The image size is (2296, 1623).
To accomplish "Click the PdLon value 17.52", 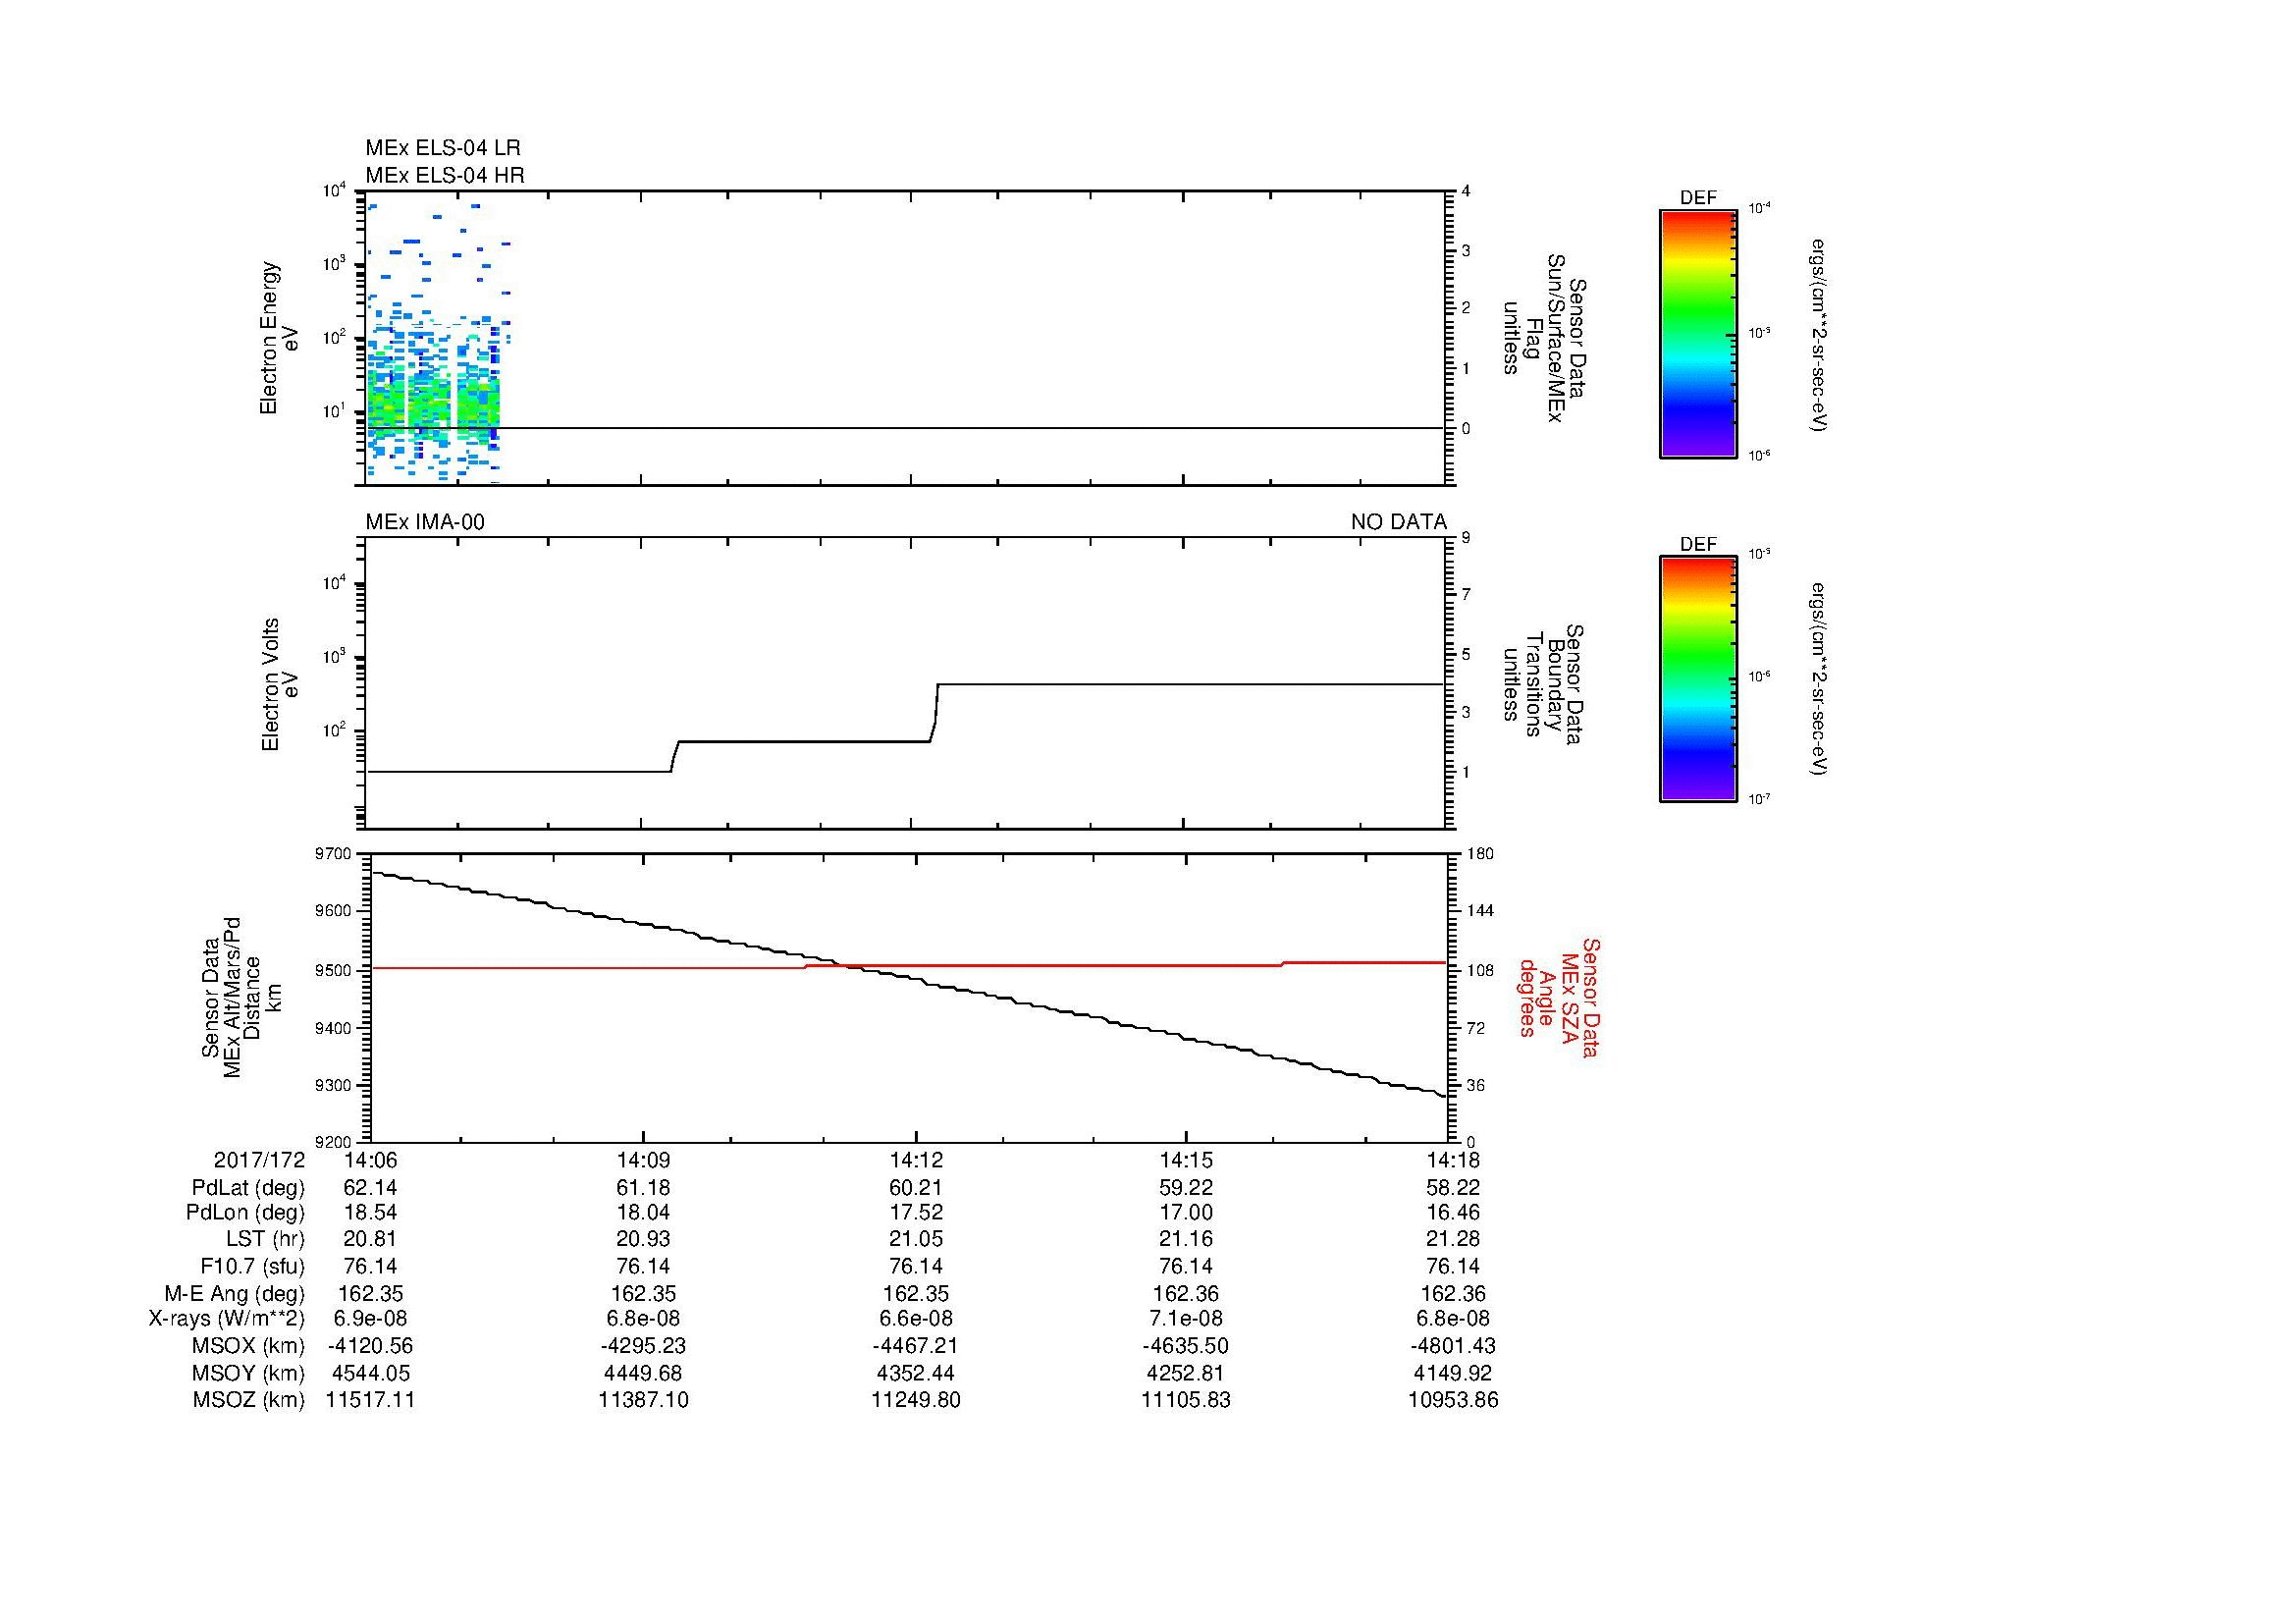I will (916, 1213).
